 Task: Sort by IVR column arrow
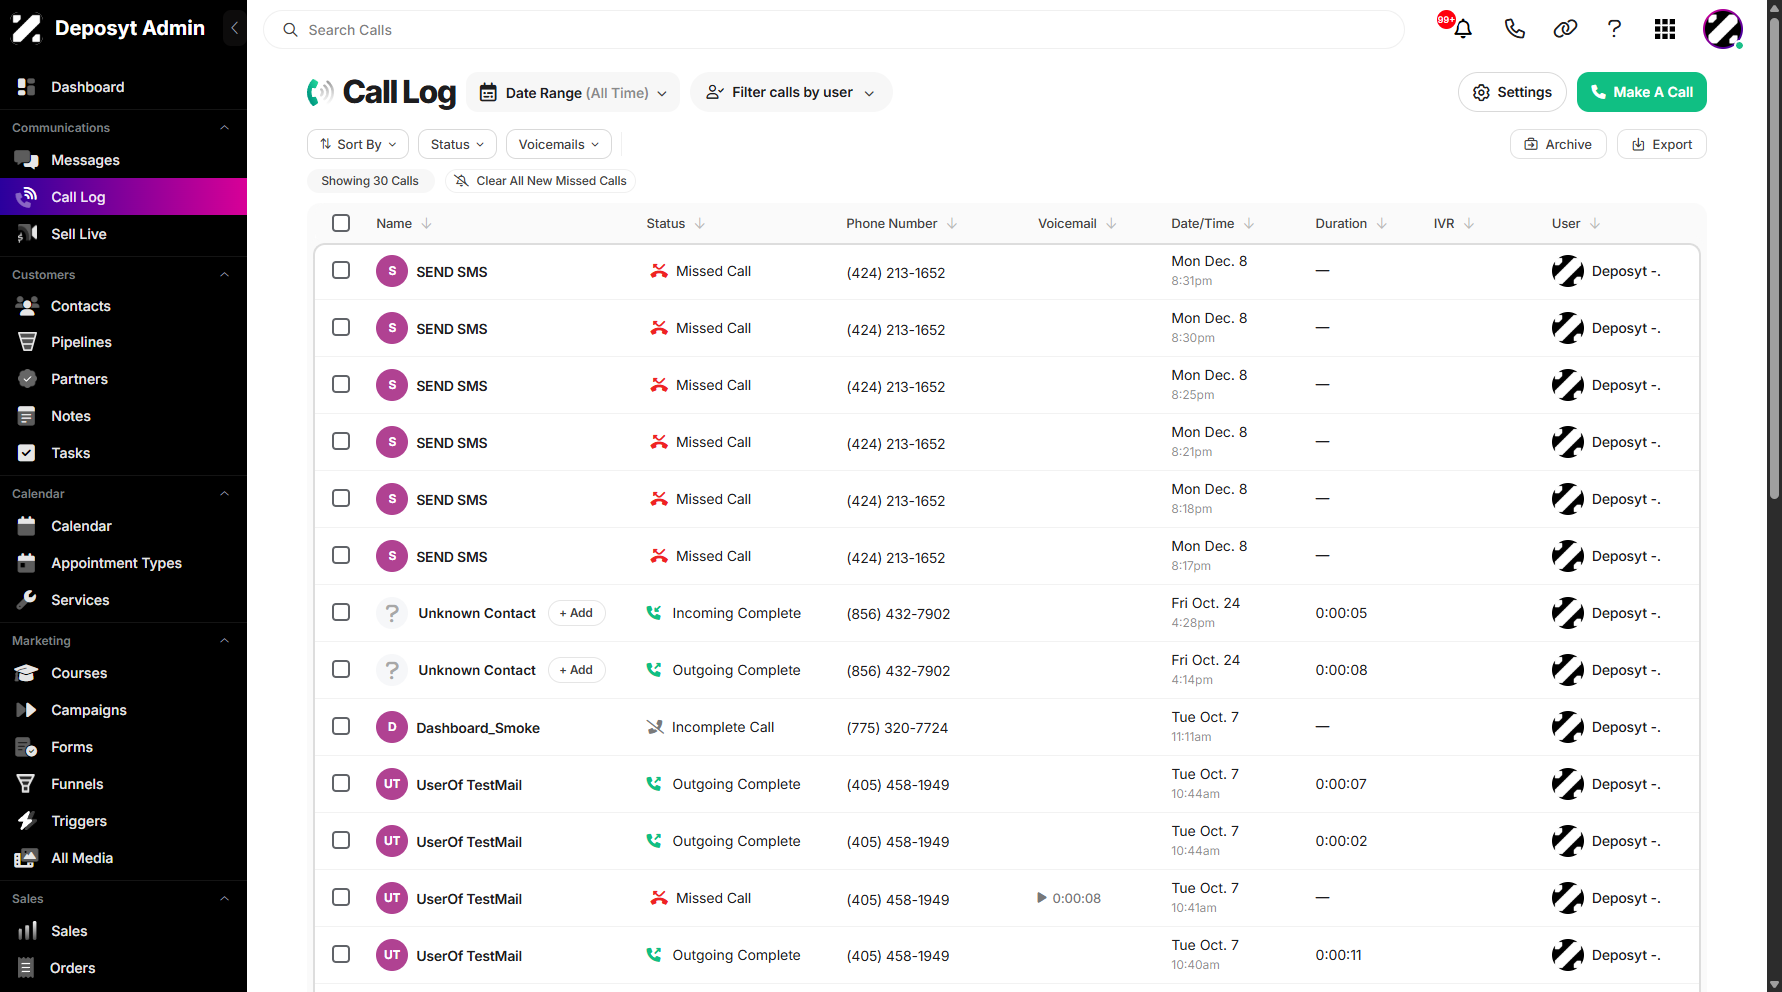pos(1469,223)
